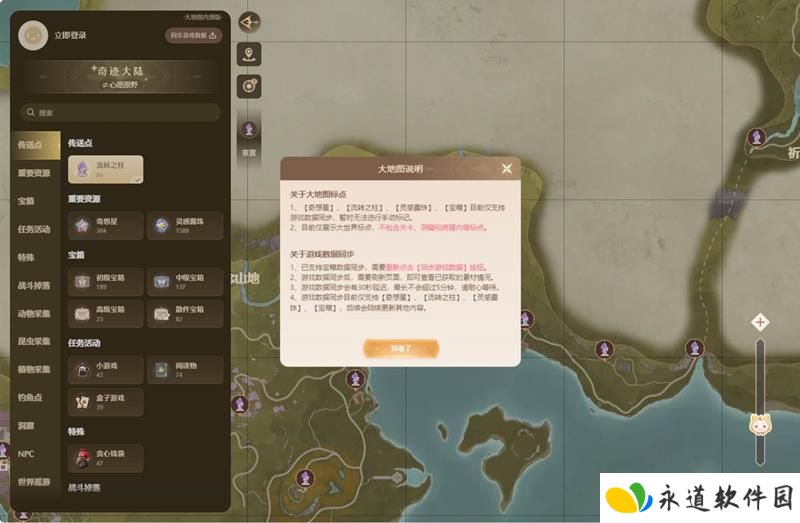The height and width of the screenshot is (523, 800).
Task: Select the 植物采集 category tab
Action: [35, 369]
